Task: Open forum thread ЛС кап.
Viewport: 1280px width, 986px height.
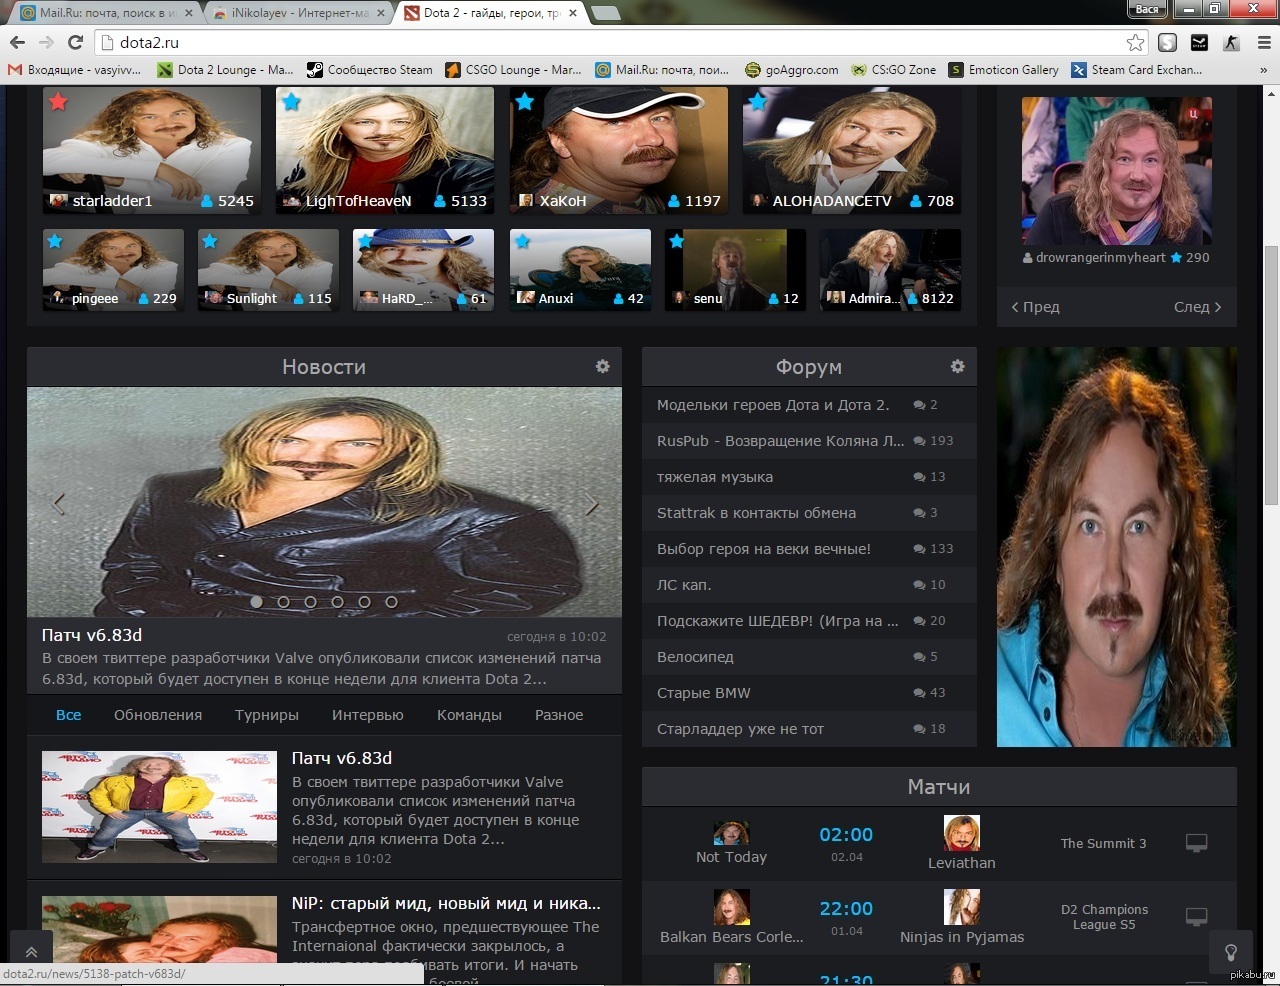Action: 684,585
